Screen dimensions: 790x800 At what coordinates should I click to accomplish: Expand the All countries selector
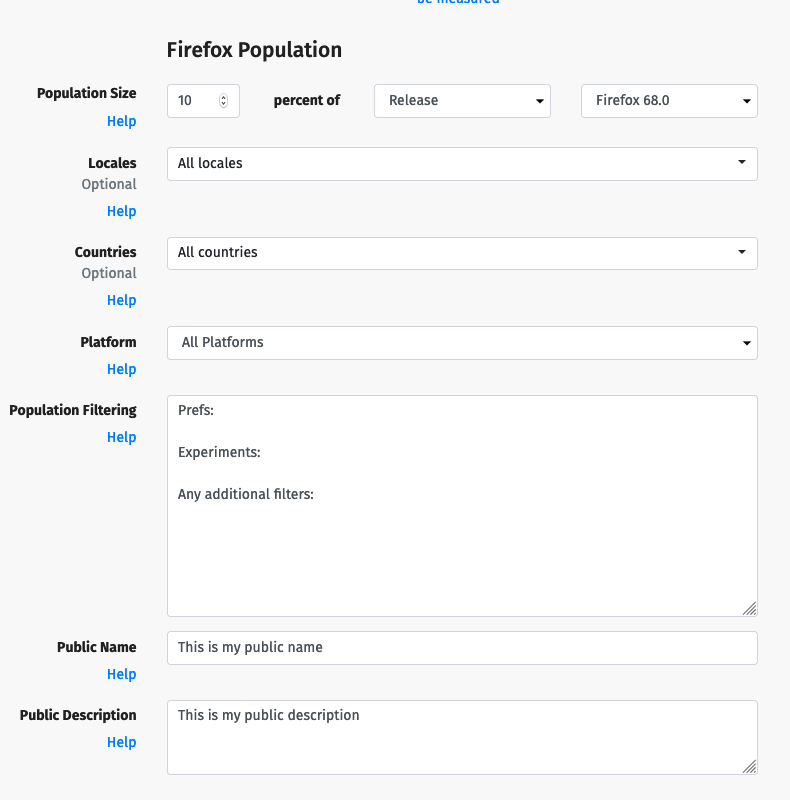(x=462, y=253)
